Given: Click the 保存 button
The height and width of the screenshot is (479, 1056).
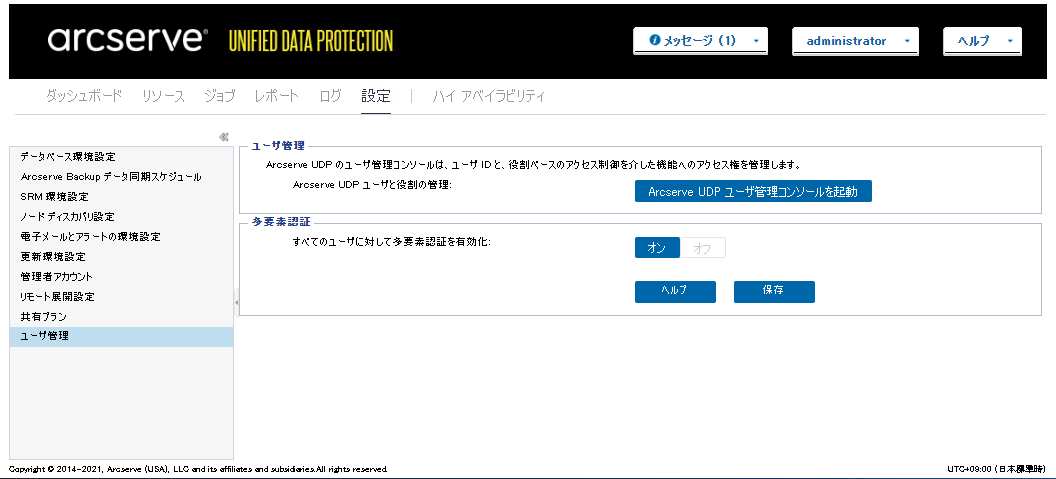Looking at the screenshot, I should tap(774, 292).
